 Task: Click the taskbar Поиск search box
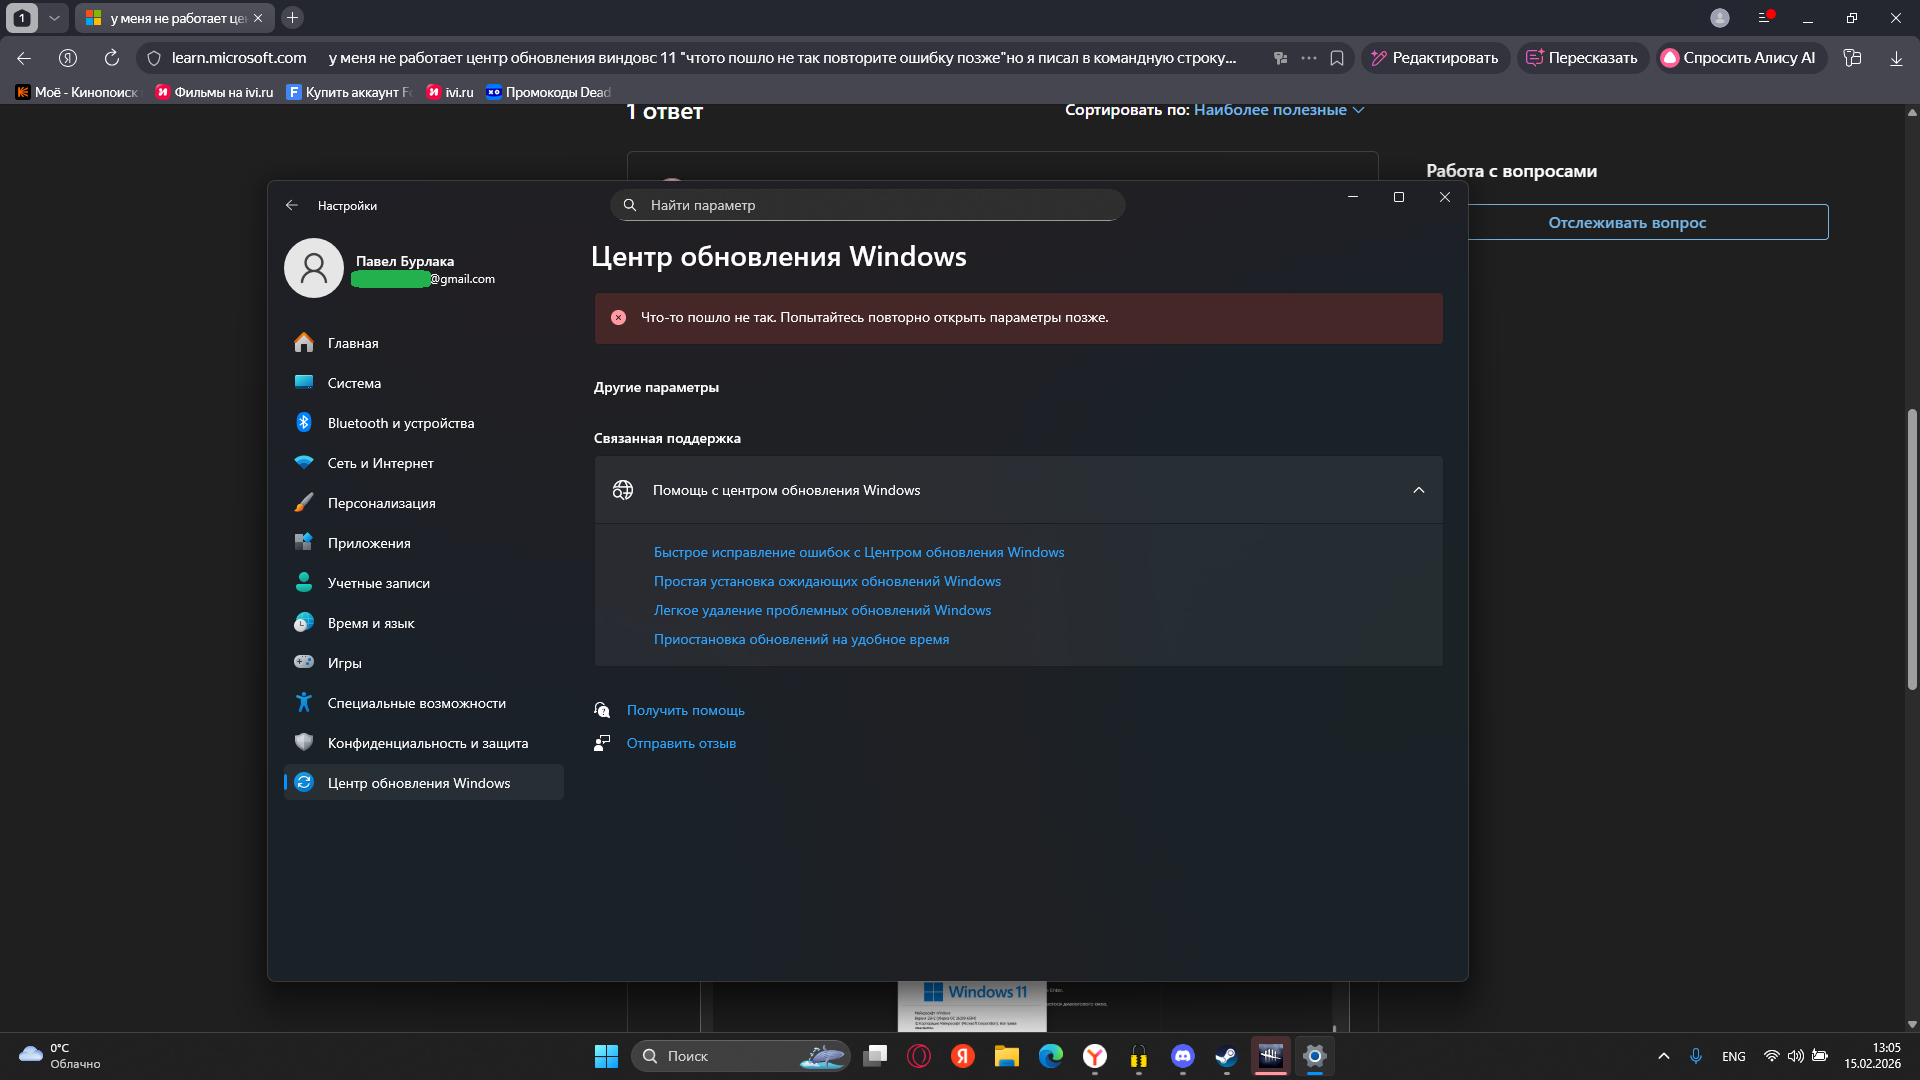(x=740, y=1056)
